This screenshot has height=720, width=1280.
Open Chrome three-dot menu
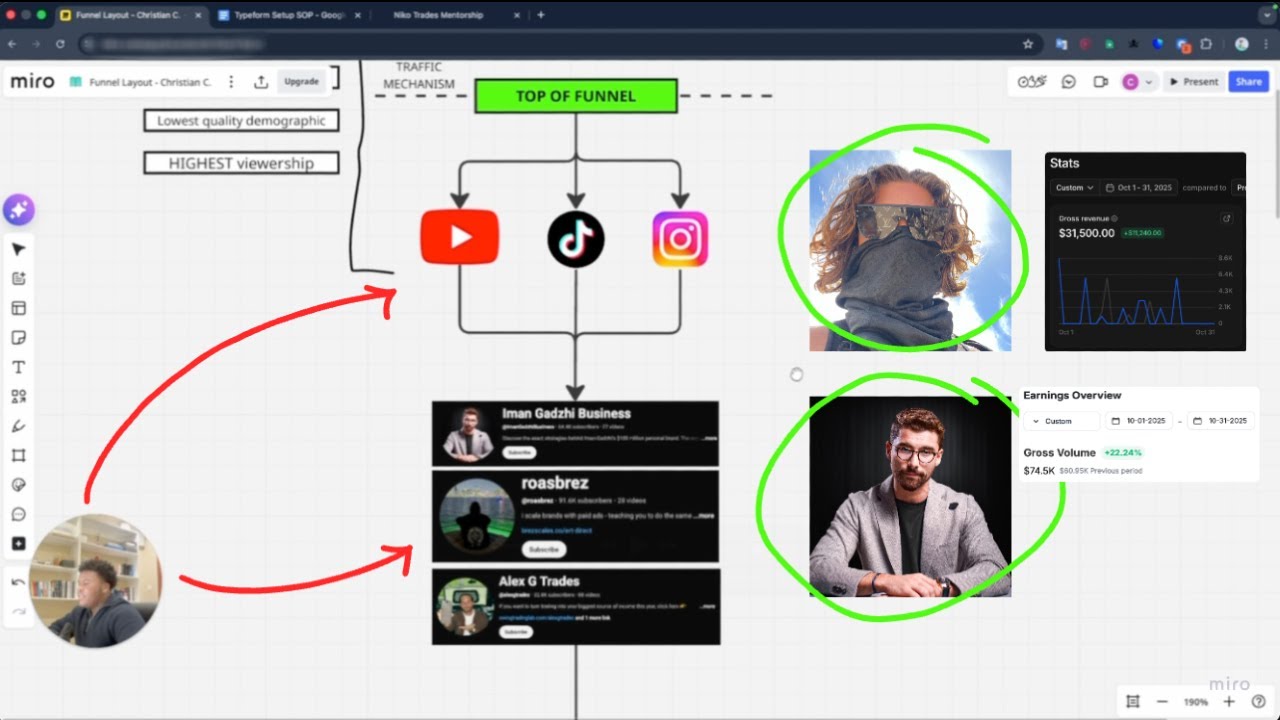[x=1267, y=44]
